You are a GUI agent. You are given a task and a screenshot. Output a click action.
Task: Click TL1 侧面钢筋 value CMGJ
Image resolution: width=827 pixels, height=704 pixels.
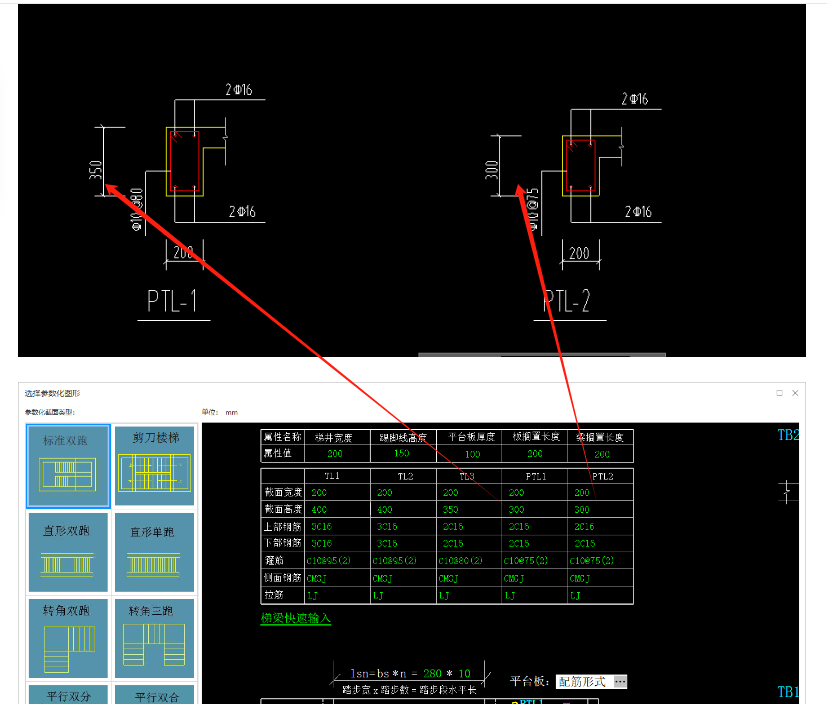316,578
